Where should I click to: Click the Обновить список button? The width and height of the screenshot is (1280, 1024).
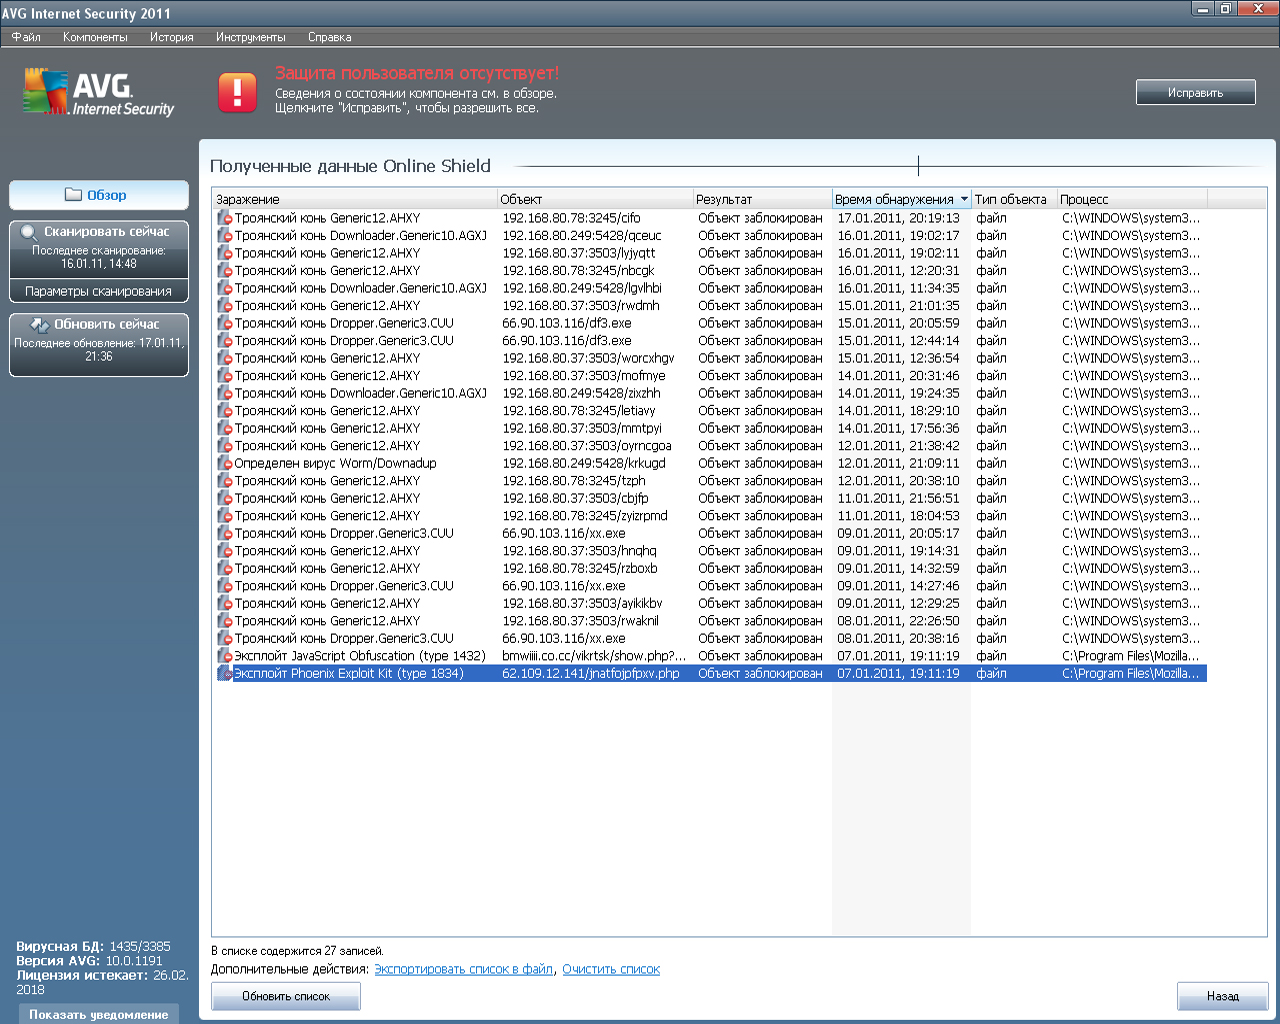click(x=286, y=996)
